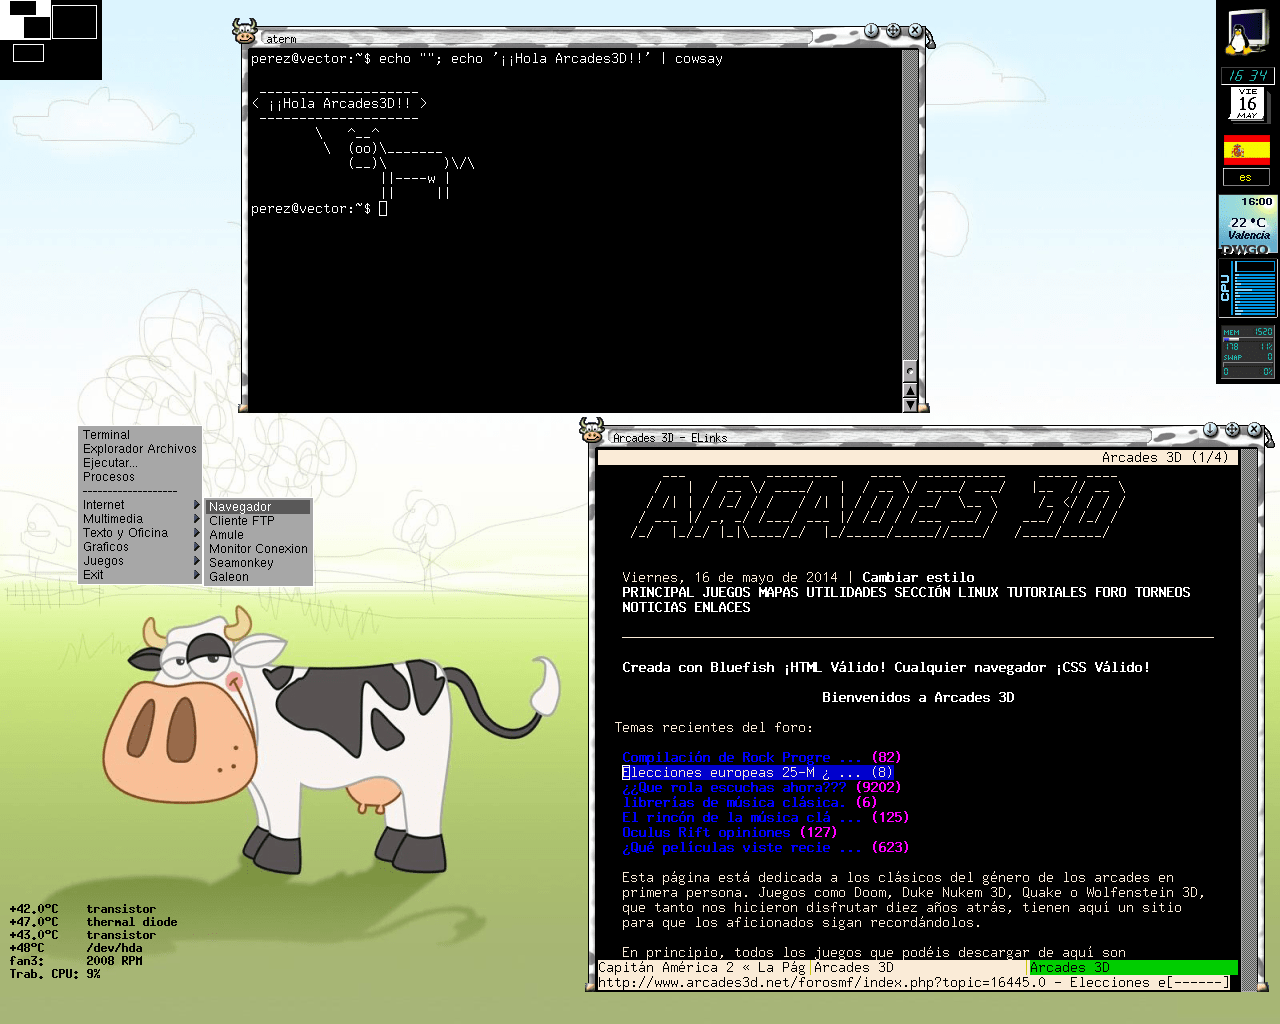Click the down-arrow button on the ELinks title bar
Viewport: 1280px width, 1024px height.
tap(1210, 430)
